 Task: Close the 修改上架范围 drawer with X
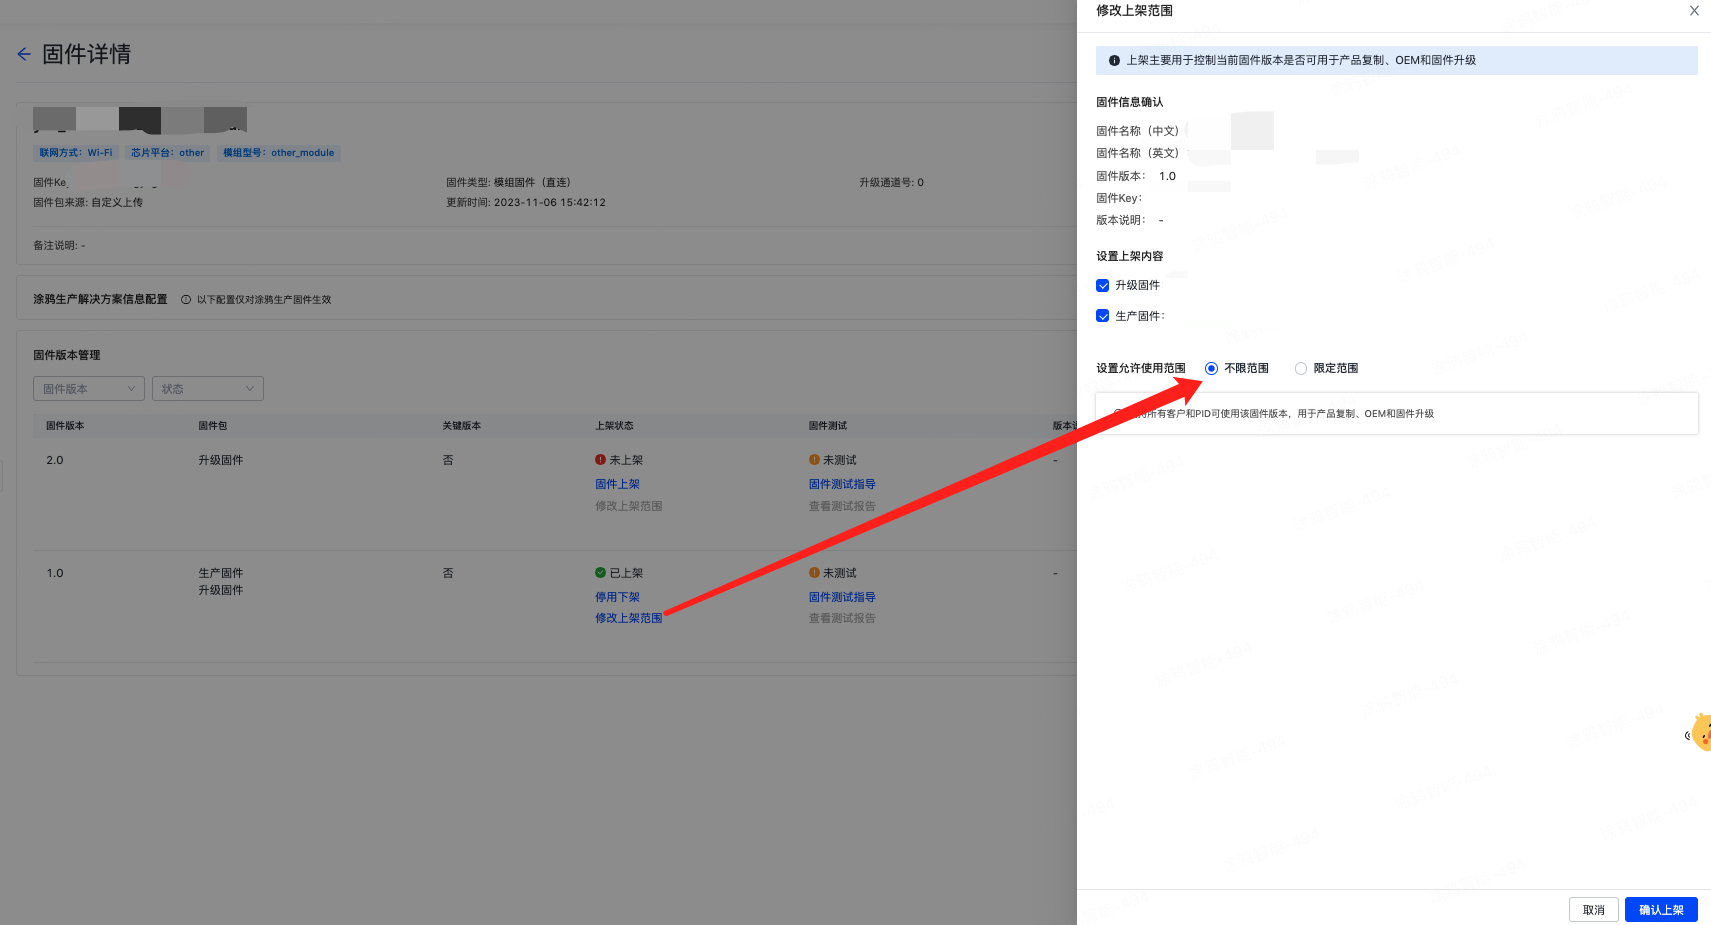coord(1694,11)
